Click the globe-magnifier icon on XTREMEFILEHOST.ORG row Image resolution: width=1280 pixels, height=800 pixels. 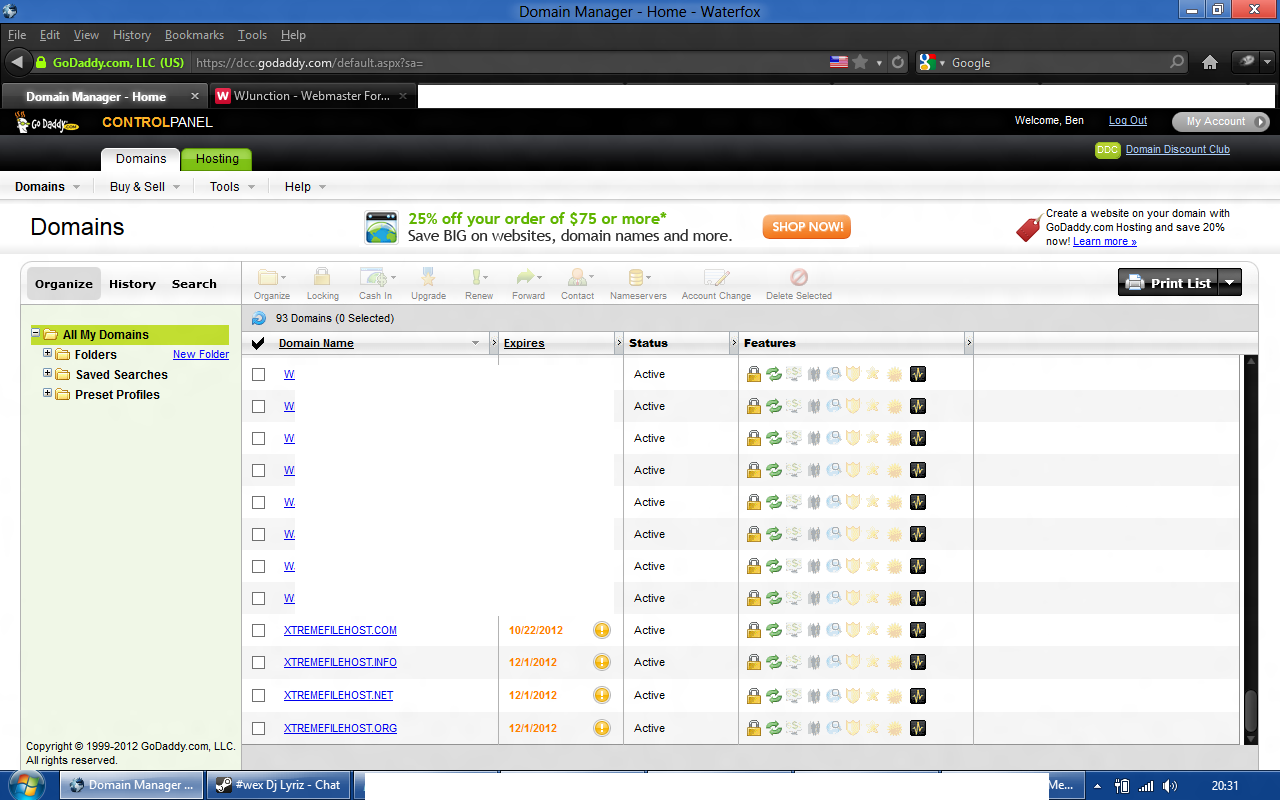tap(834, 728)
